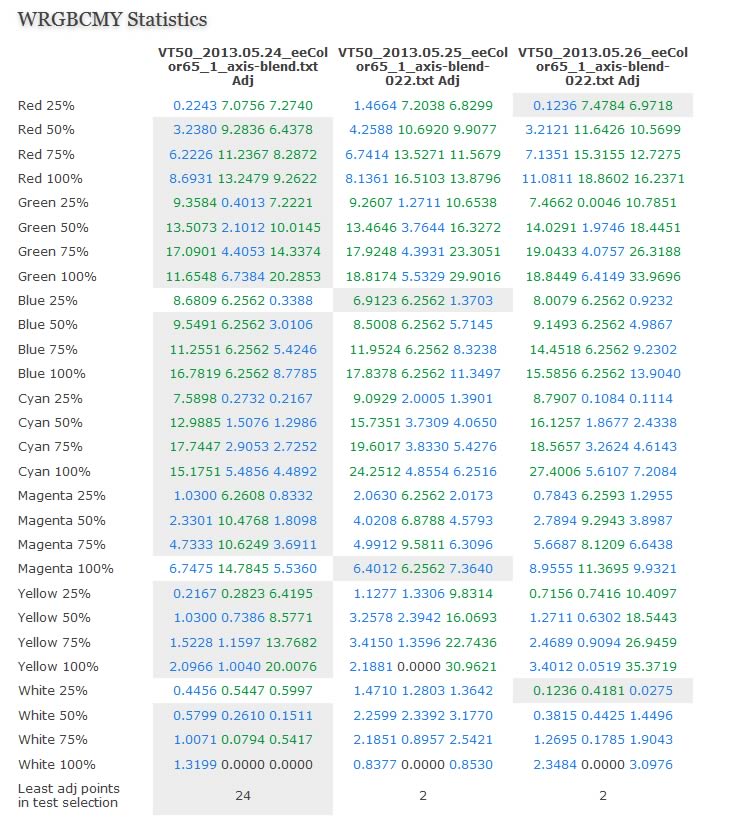Click the 'Least adj points in test selection' label
The height and width of the screenshot is (839, 733).
68,796
